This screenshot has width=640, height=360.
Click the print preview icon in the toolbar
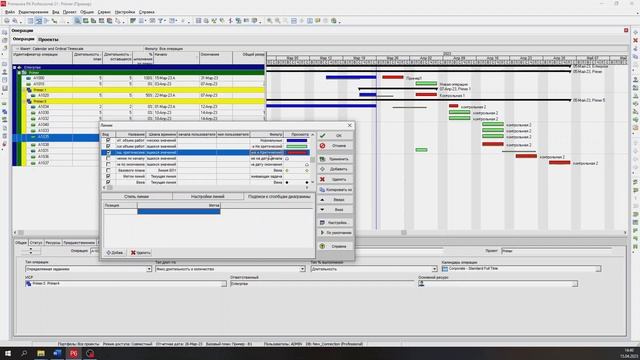coord(15,21)
